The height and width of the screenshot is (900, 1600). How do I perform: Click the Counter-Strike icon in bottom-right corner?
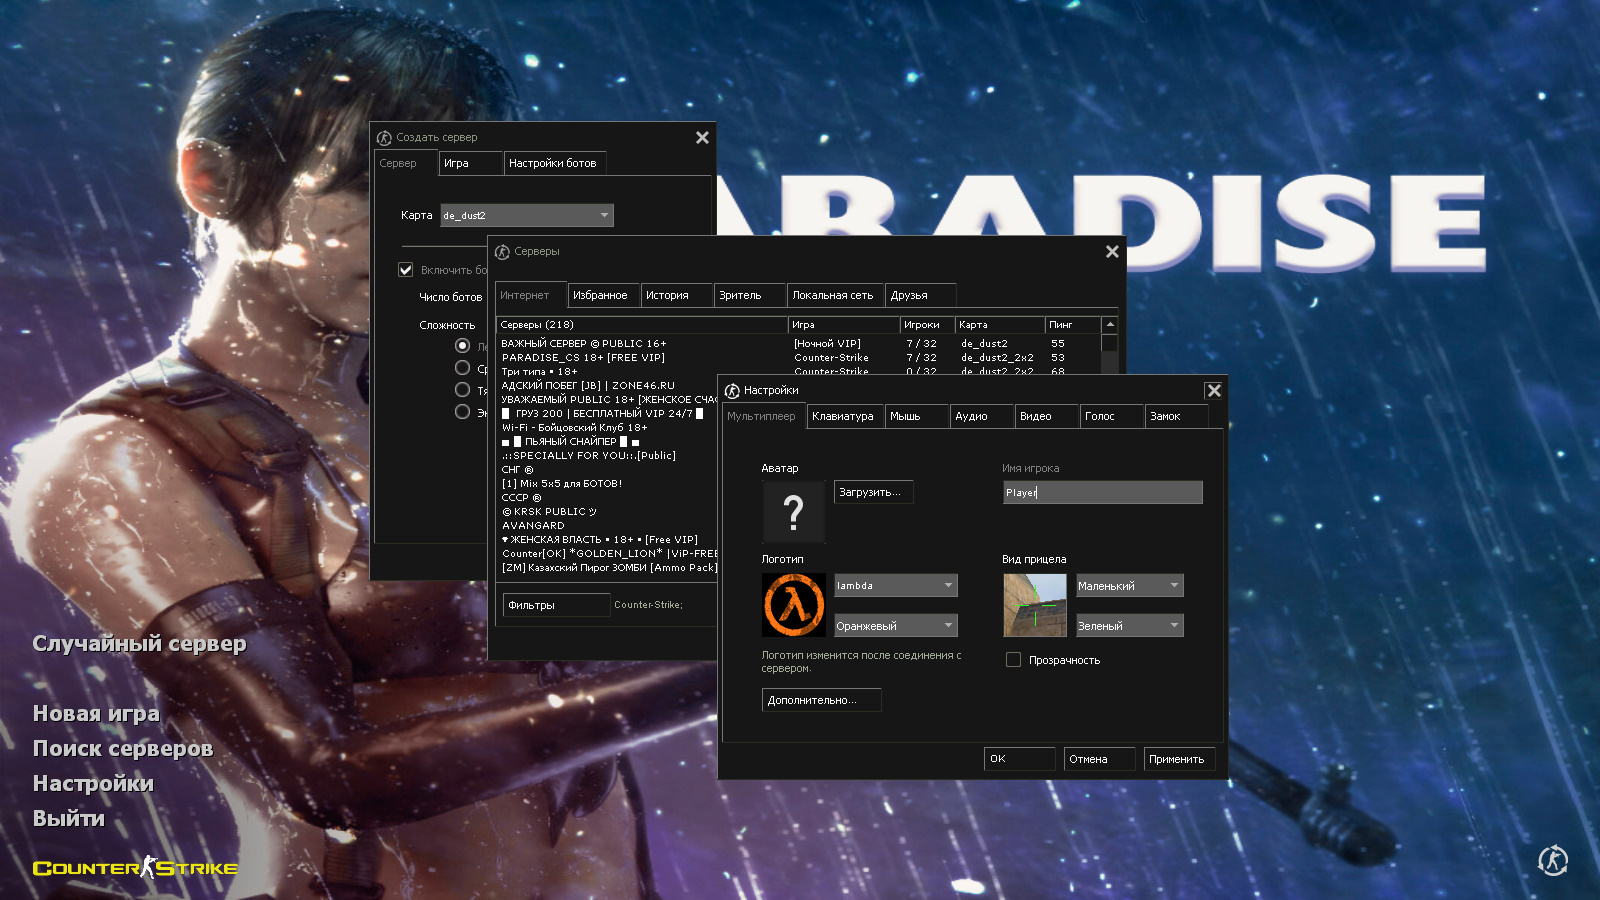[1552, 860]
